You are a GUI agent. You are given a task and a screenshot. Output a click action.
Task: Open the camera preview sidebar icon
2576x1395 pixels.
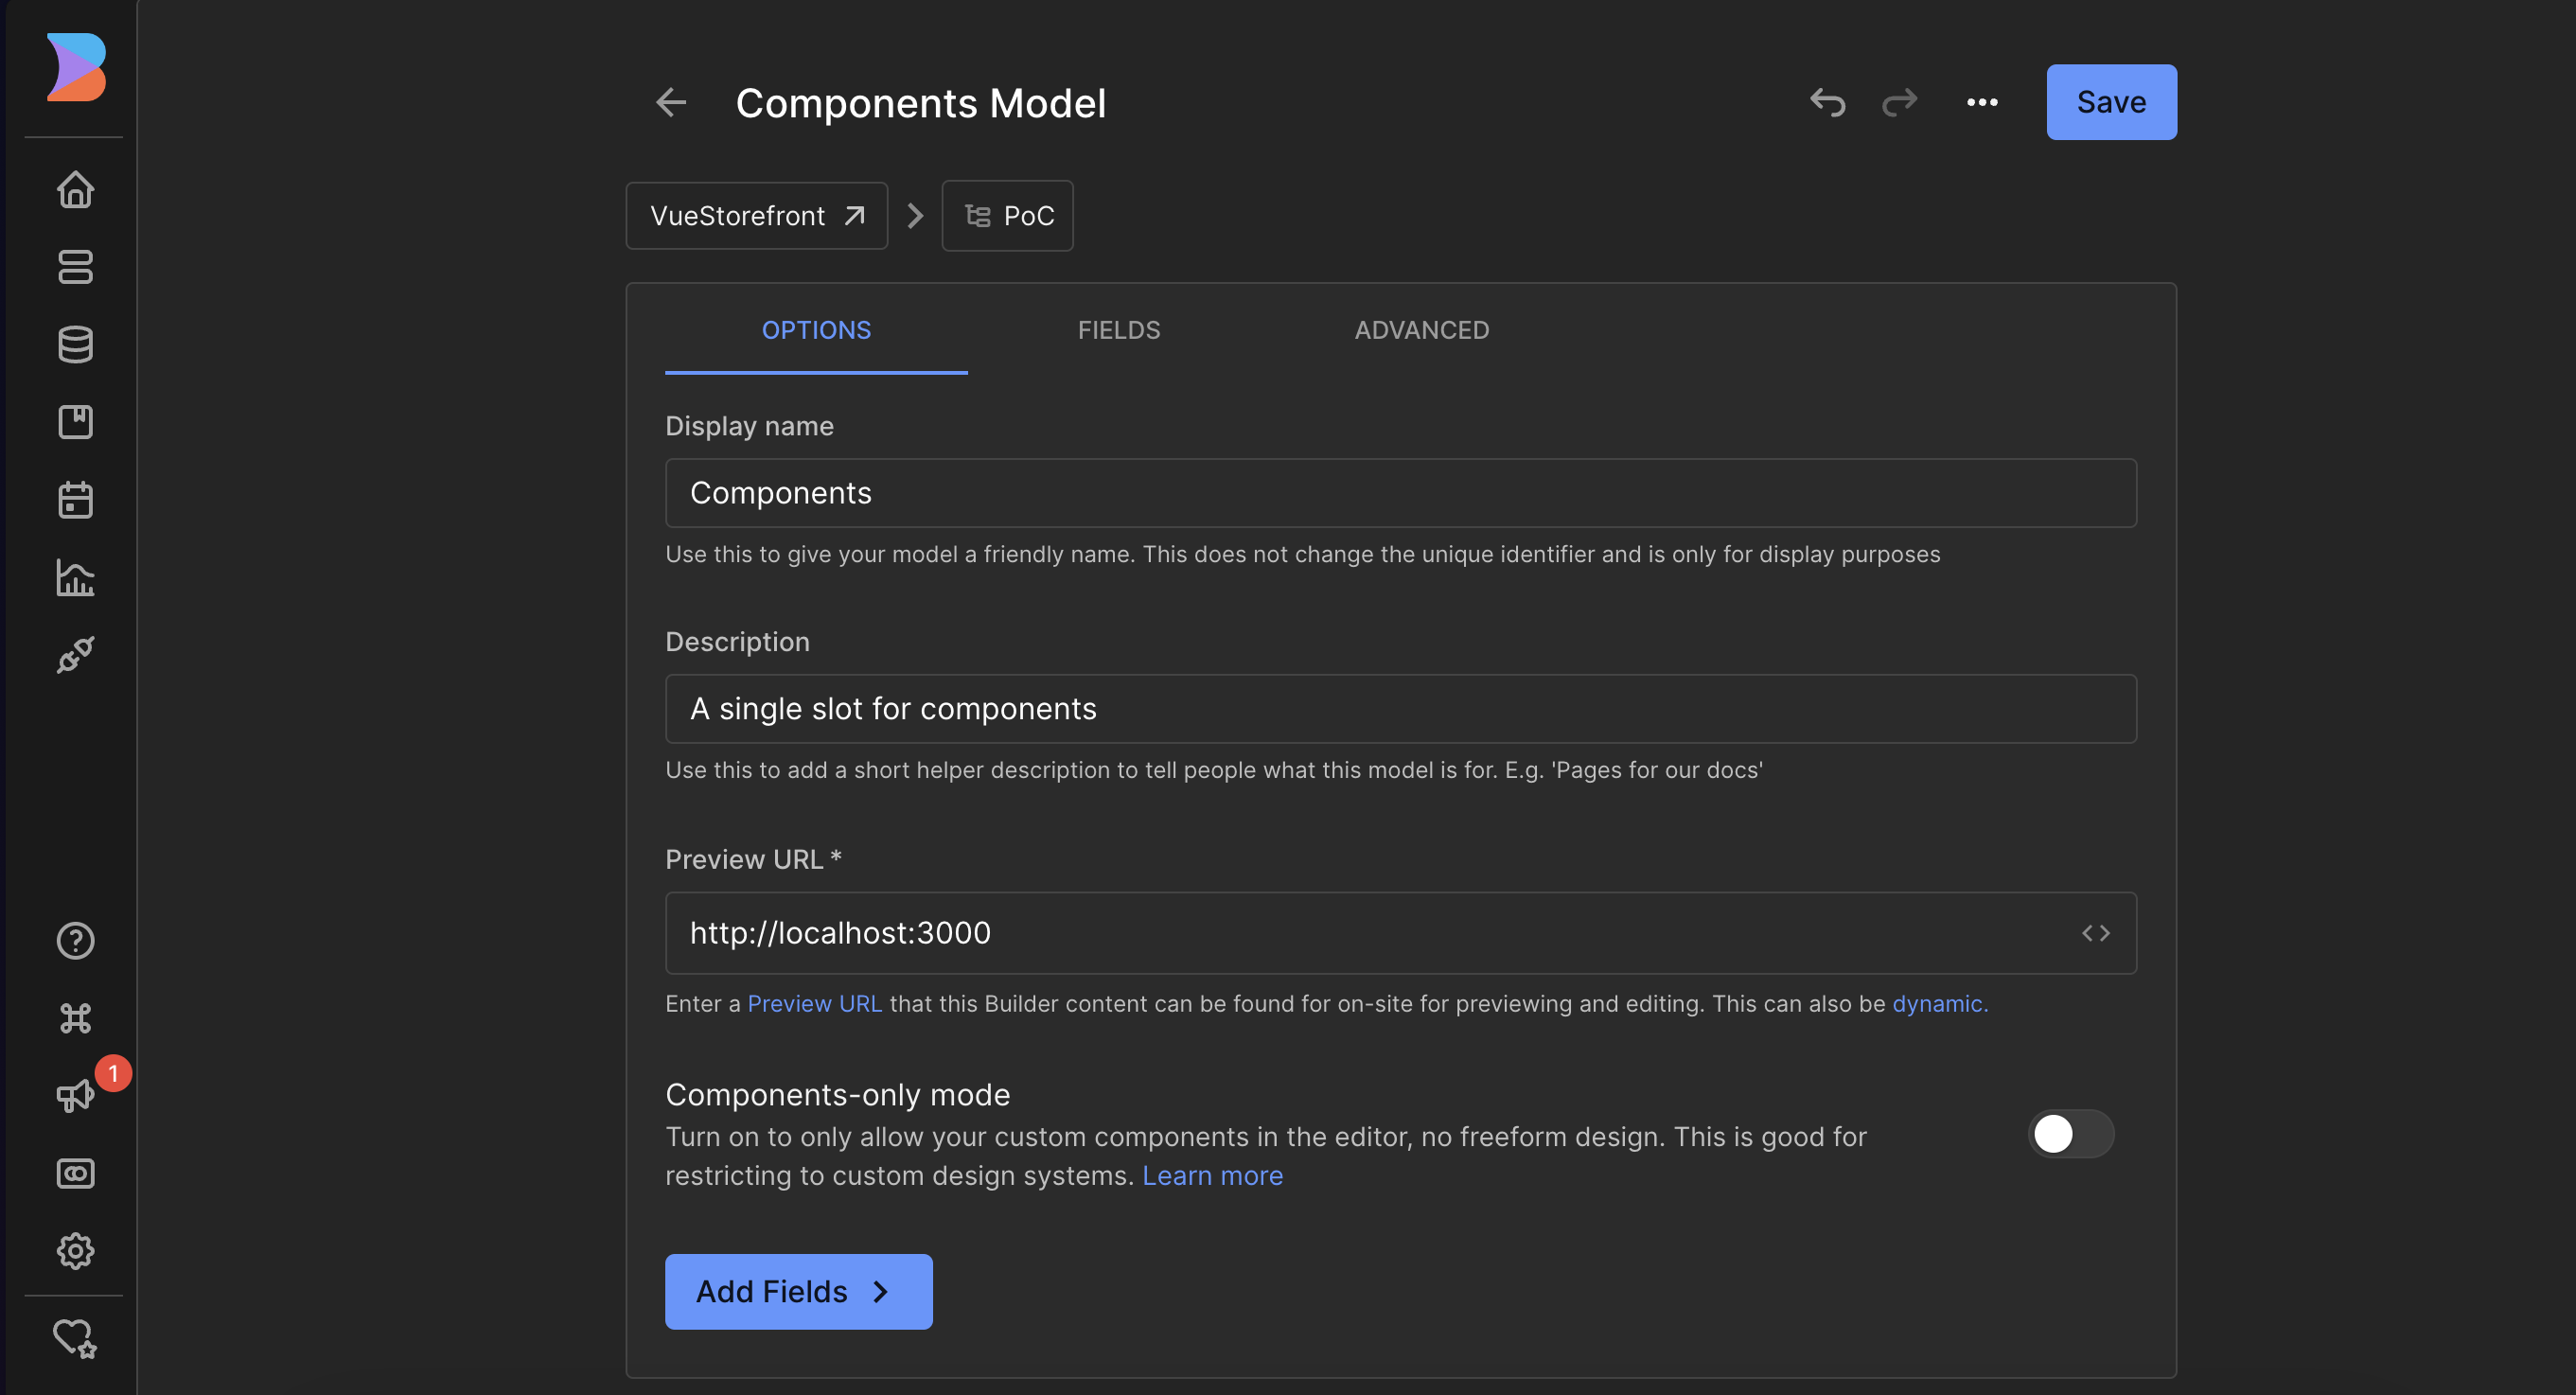76,1173
